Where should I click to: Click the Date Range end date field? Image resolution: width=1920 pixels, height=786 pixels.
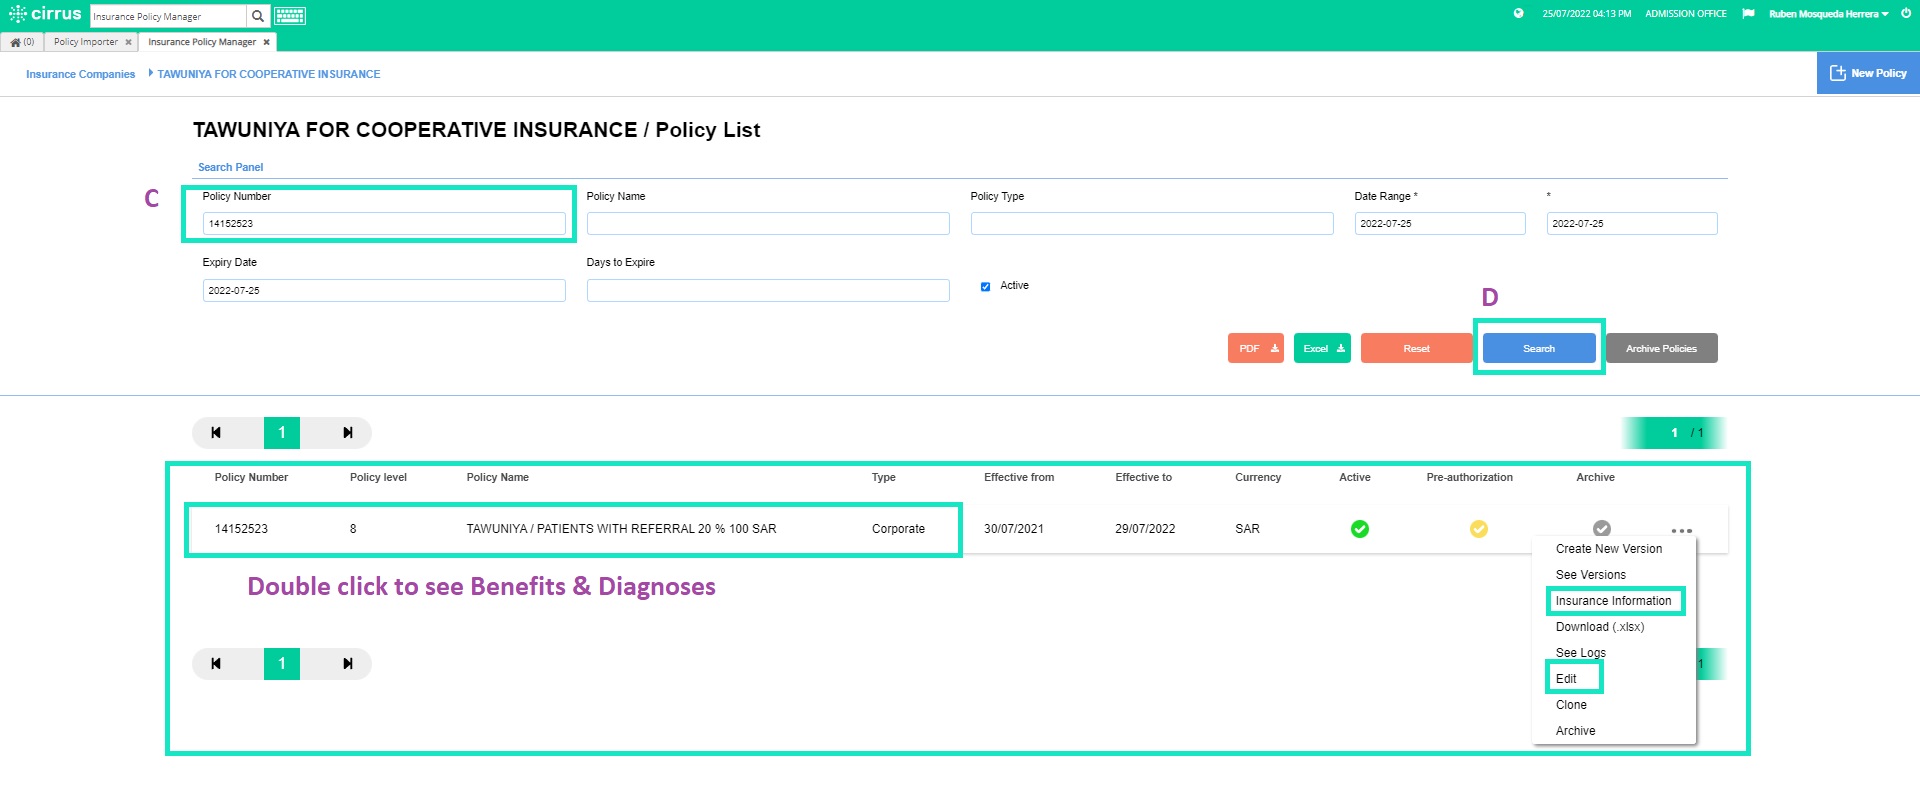pyautogui.click(x=1632, y=224)
